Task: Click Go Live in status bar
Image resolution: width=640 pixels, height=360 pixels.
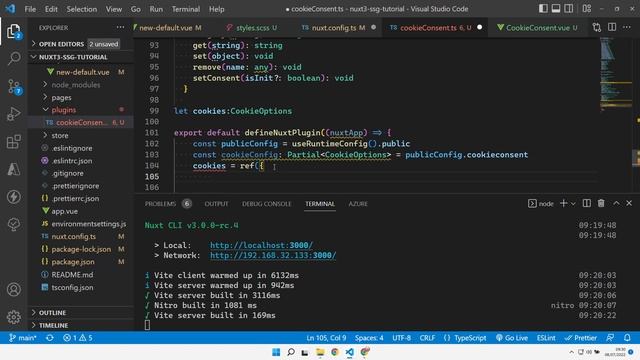Action: pyautogui.click(x=511, y=338)
